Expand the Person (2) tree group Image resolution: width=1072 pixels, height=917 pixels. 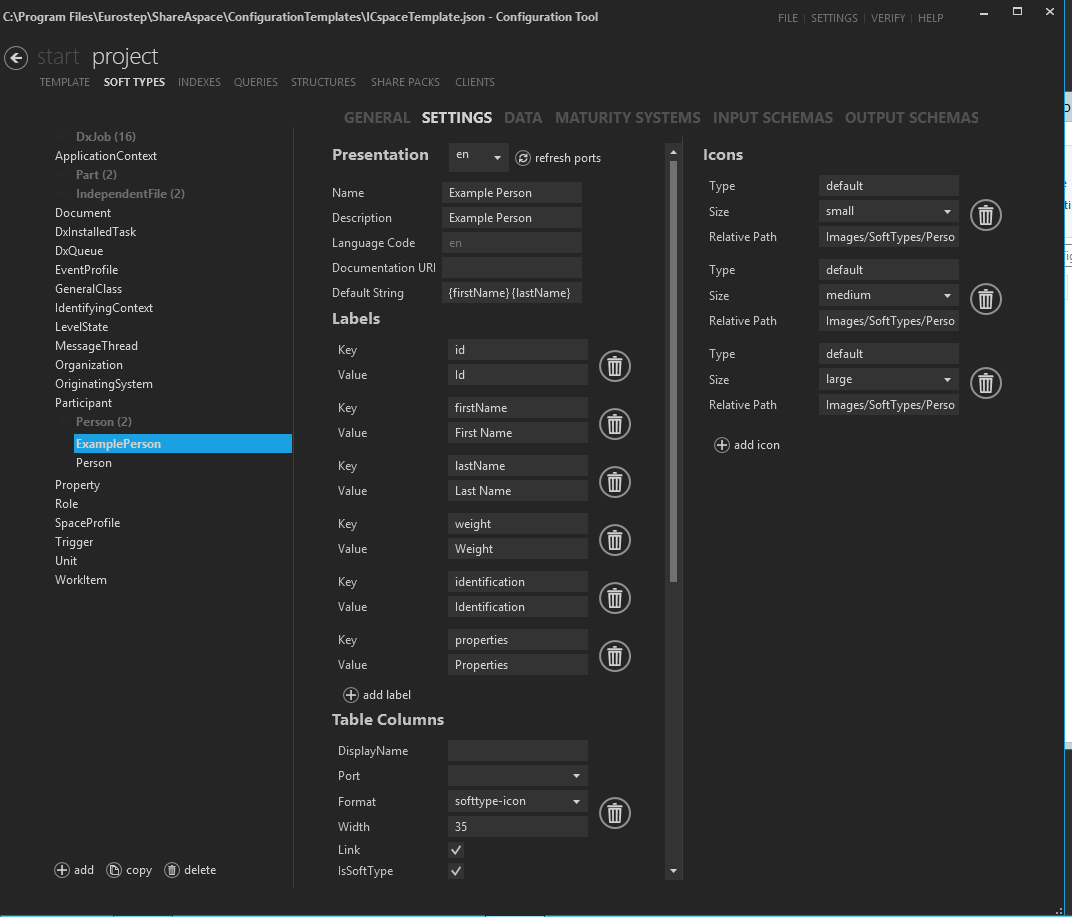tap(64, 422)
